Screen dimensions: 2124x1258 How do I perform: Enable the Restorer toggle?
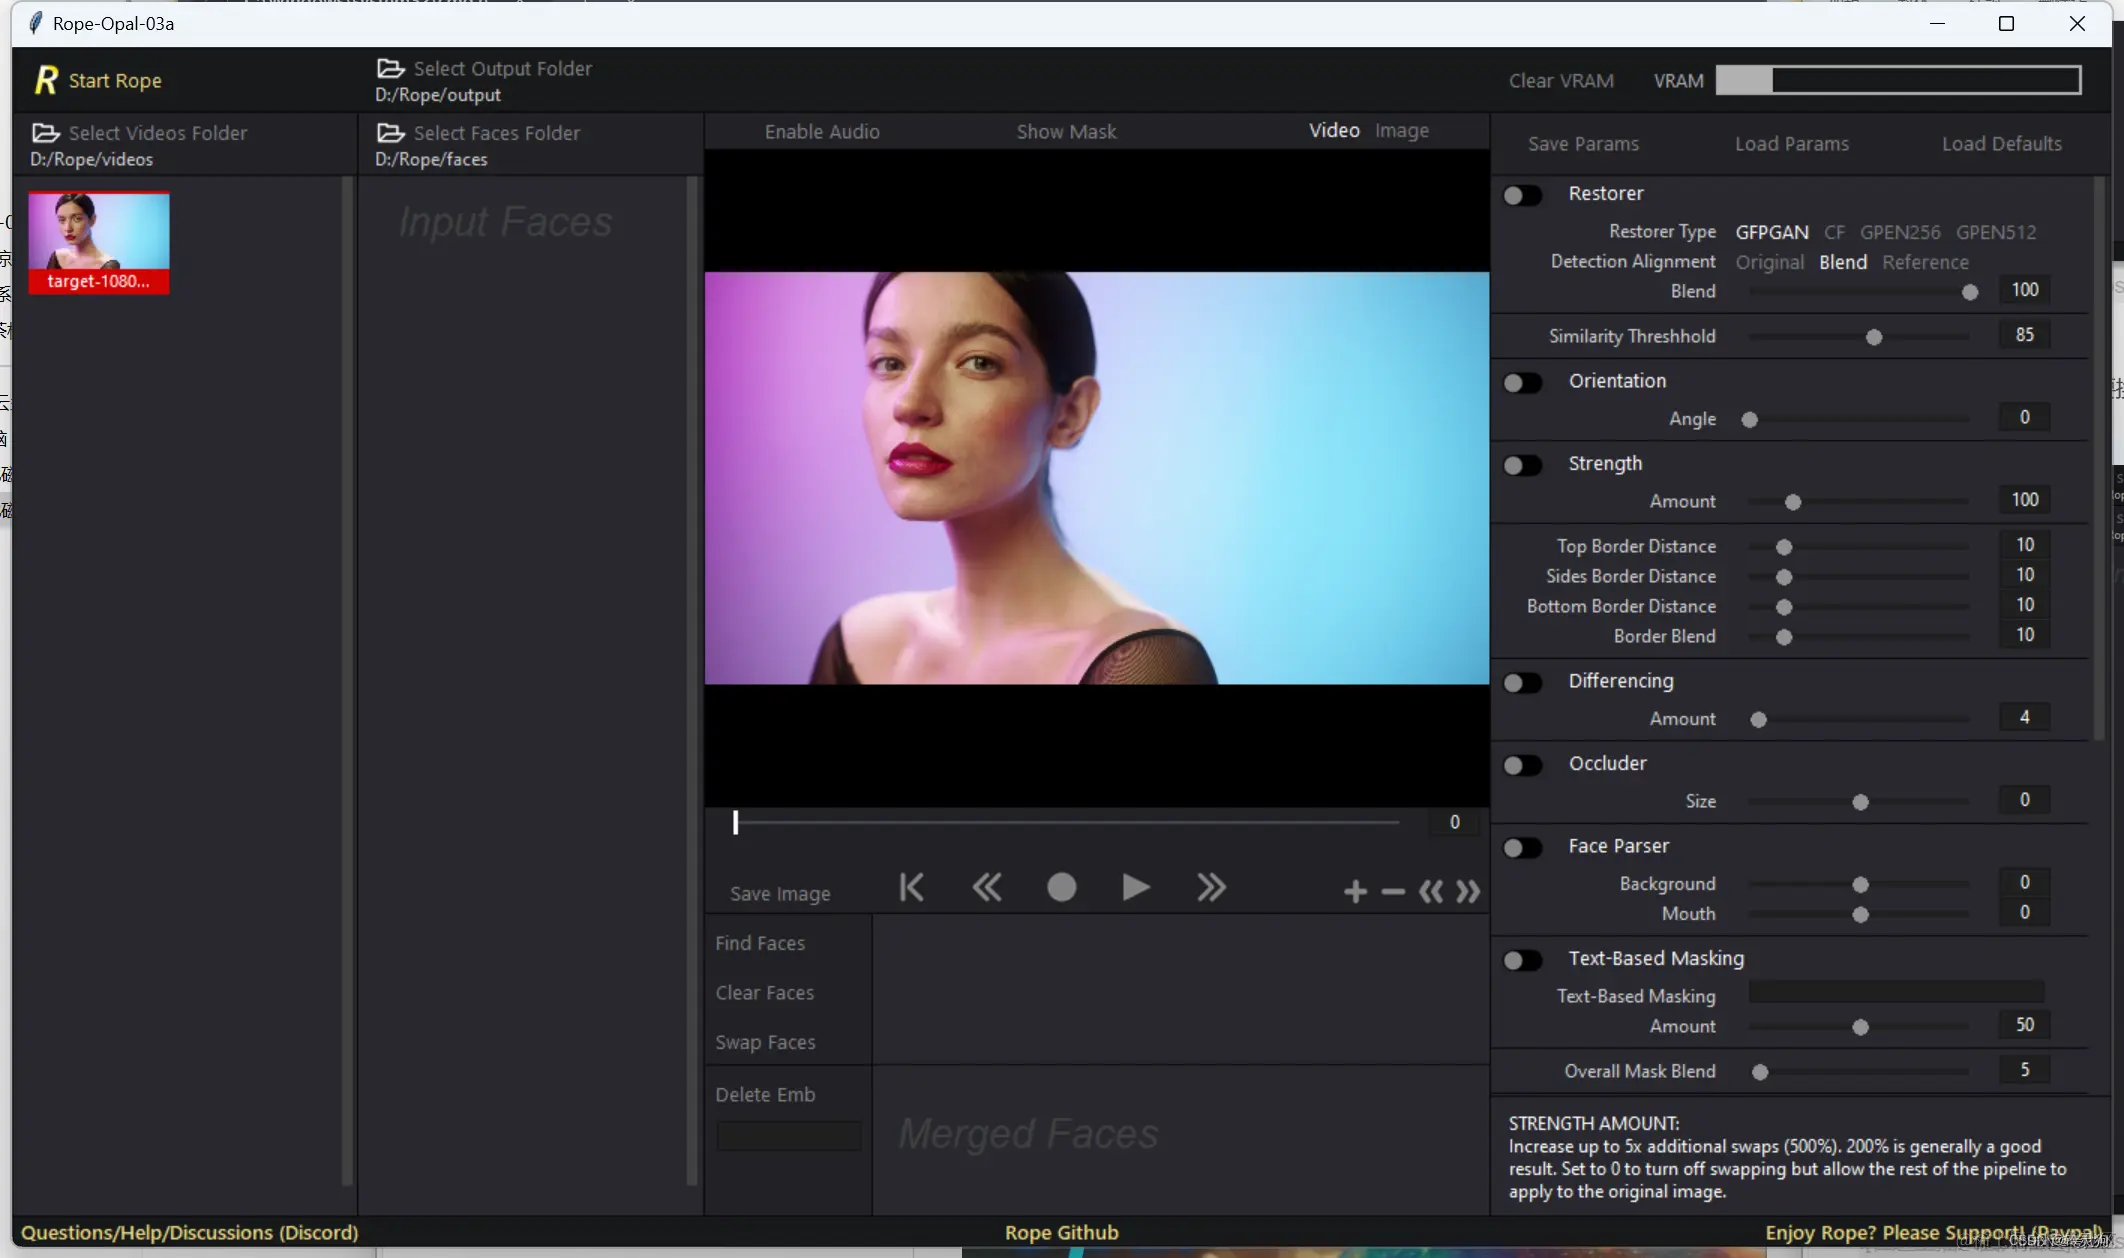tap(1522, 195)
